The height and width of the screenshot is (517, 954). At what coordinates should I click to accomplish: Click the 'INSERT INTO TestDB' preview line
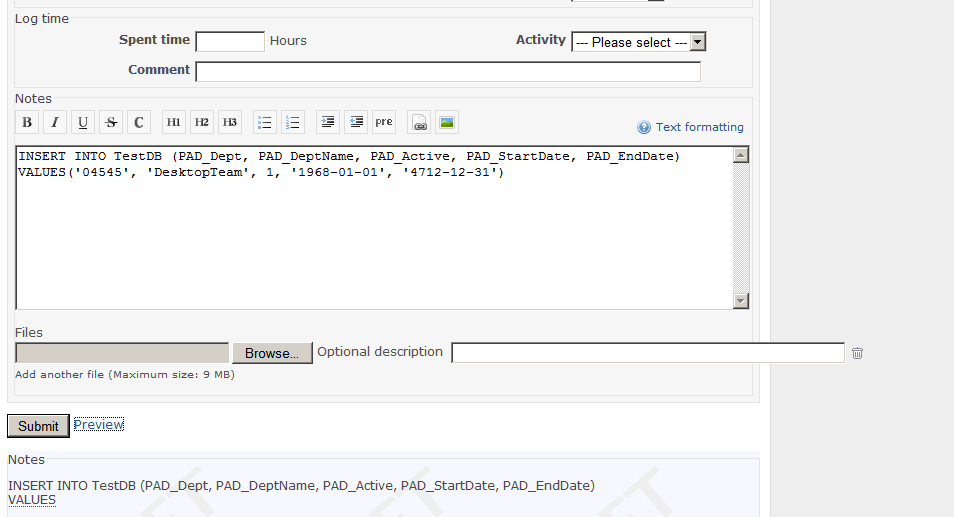pyautogui.click(x=301, y=485)
